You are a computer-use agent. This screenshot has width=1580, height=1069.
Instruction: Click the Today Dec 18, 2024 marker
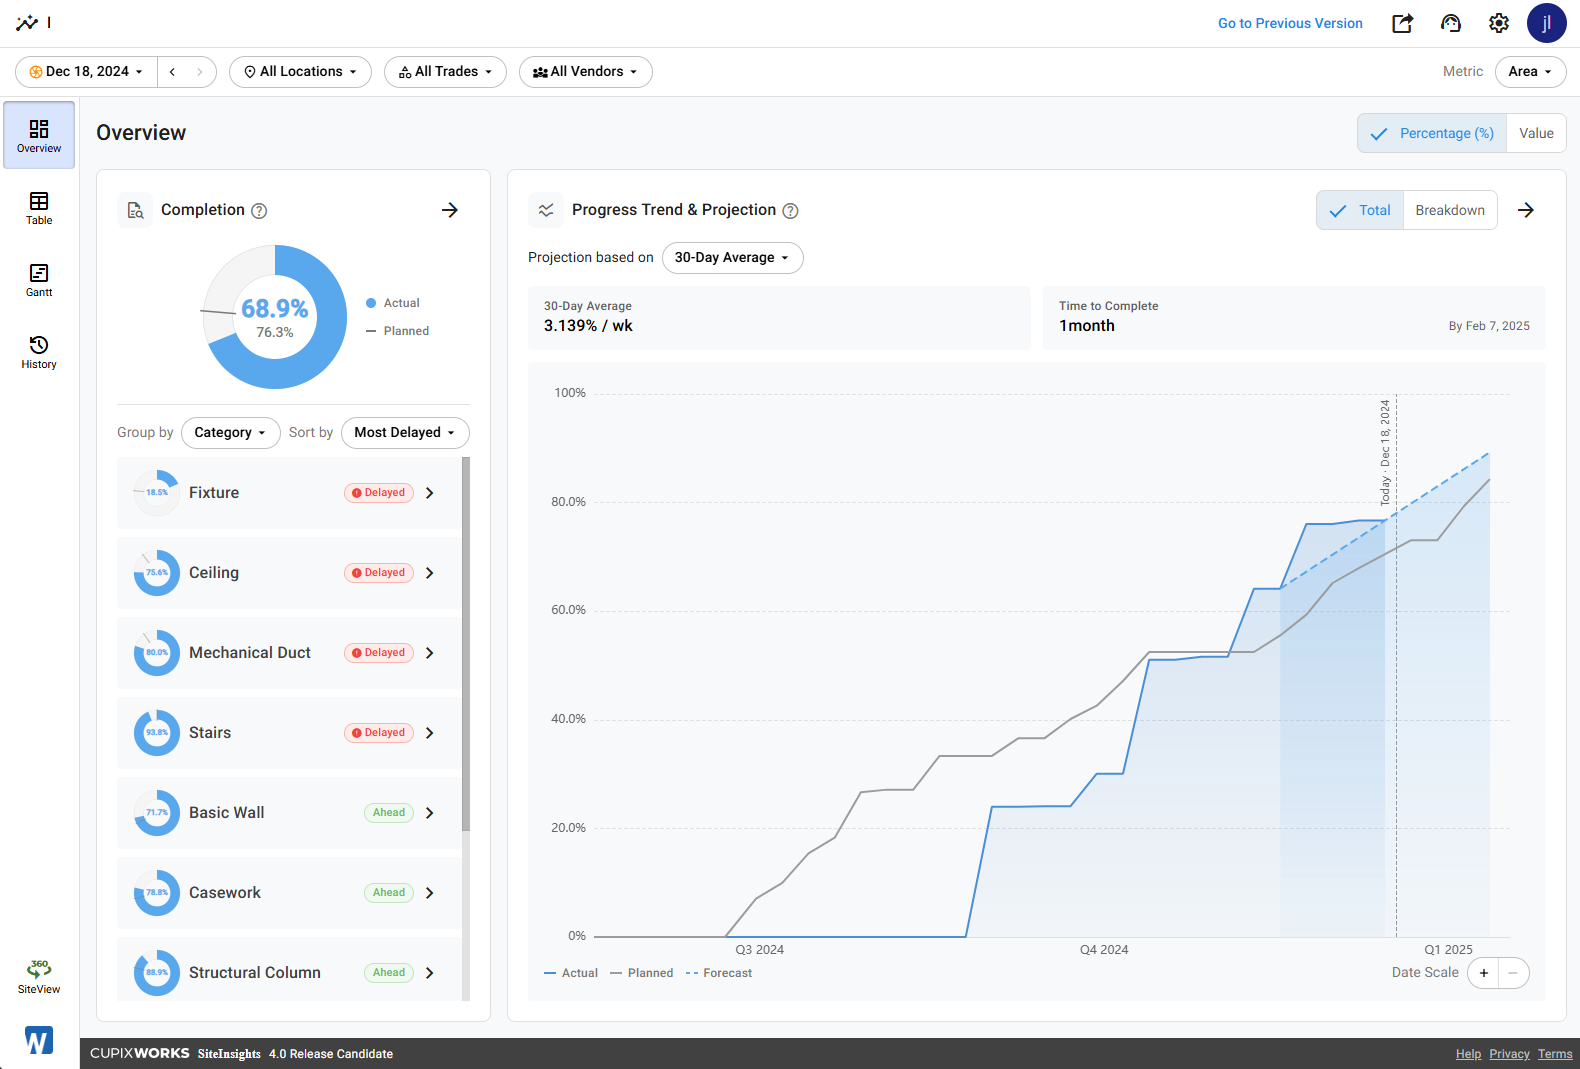coord(1385,452)
